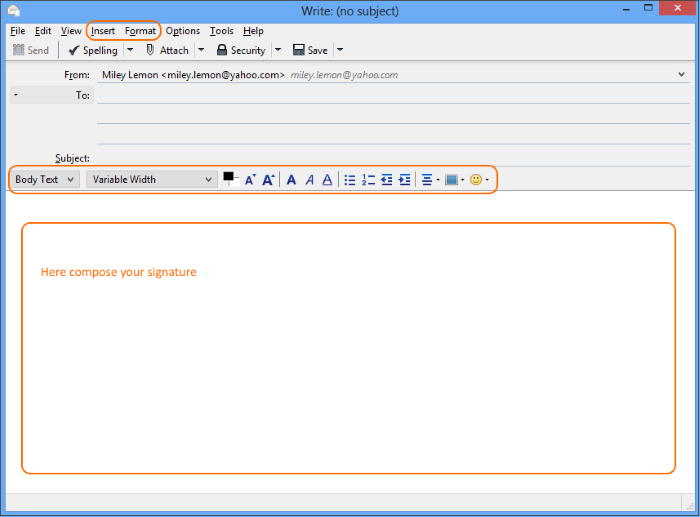The width and height of the screenshot is (700, 517).
Task: Outdent the text
Action: coord(387,179)
